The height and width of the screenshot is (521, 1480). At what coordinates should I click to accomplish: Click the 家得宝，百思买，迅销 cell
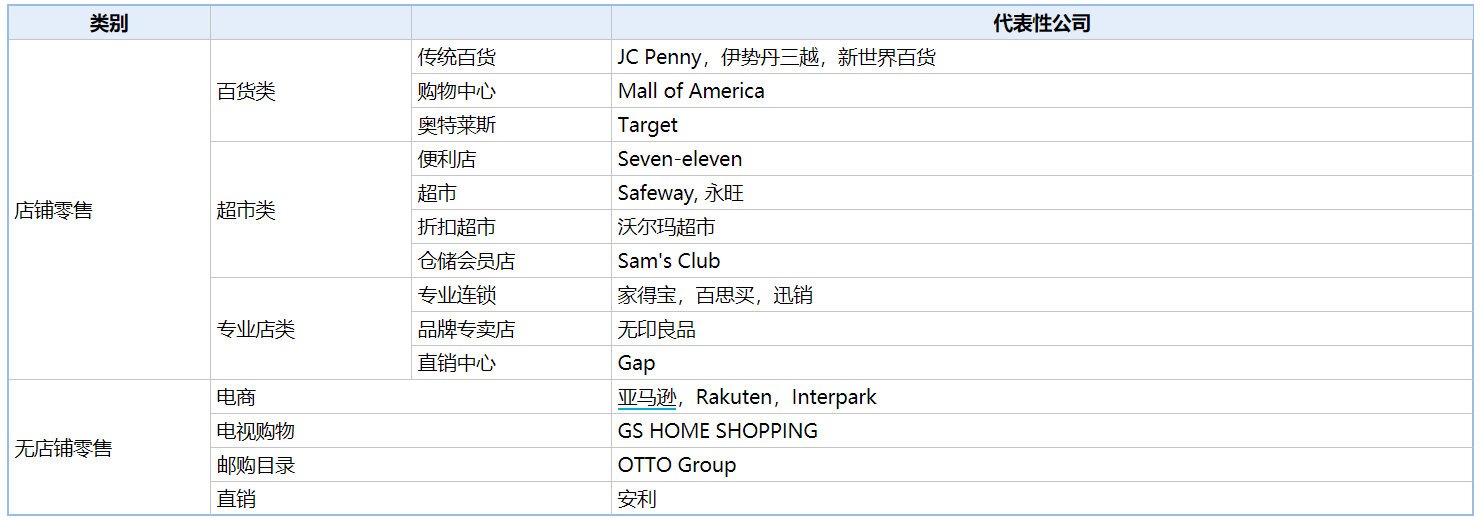(1042, 295)
